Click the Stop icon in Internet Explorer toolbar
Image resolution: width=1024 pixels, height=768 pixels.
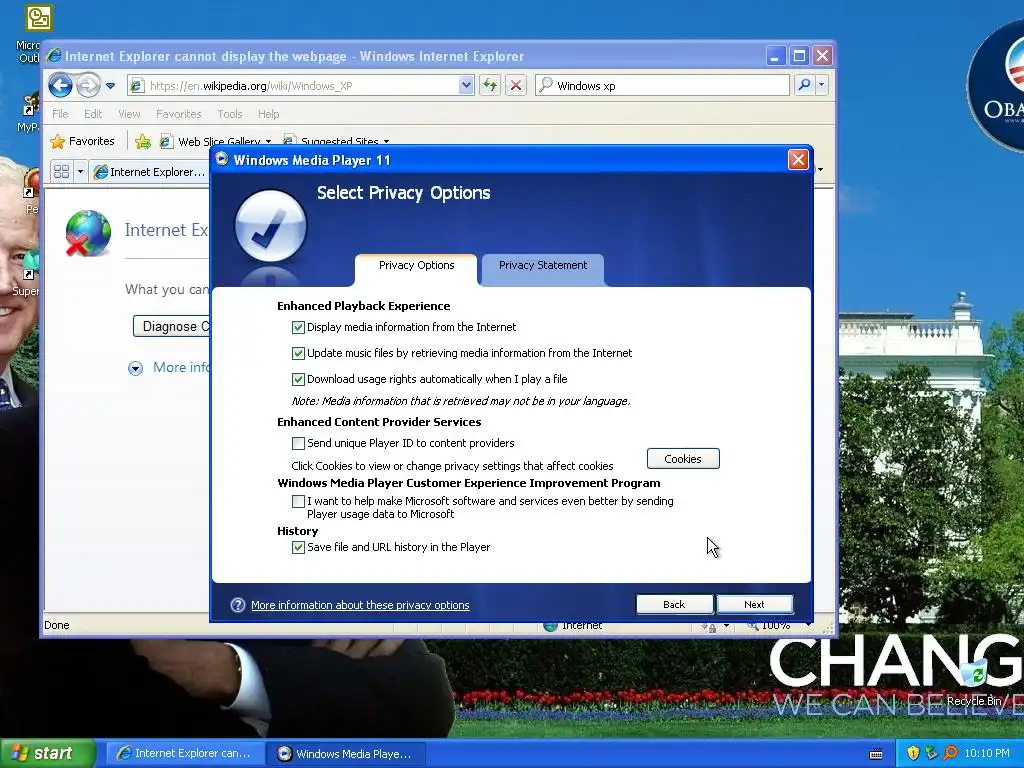click(516, 85)
